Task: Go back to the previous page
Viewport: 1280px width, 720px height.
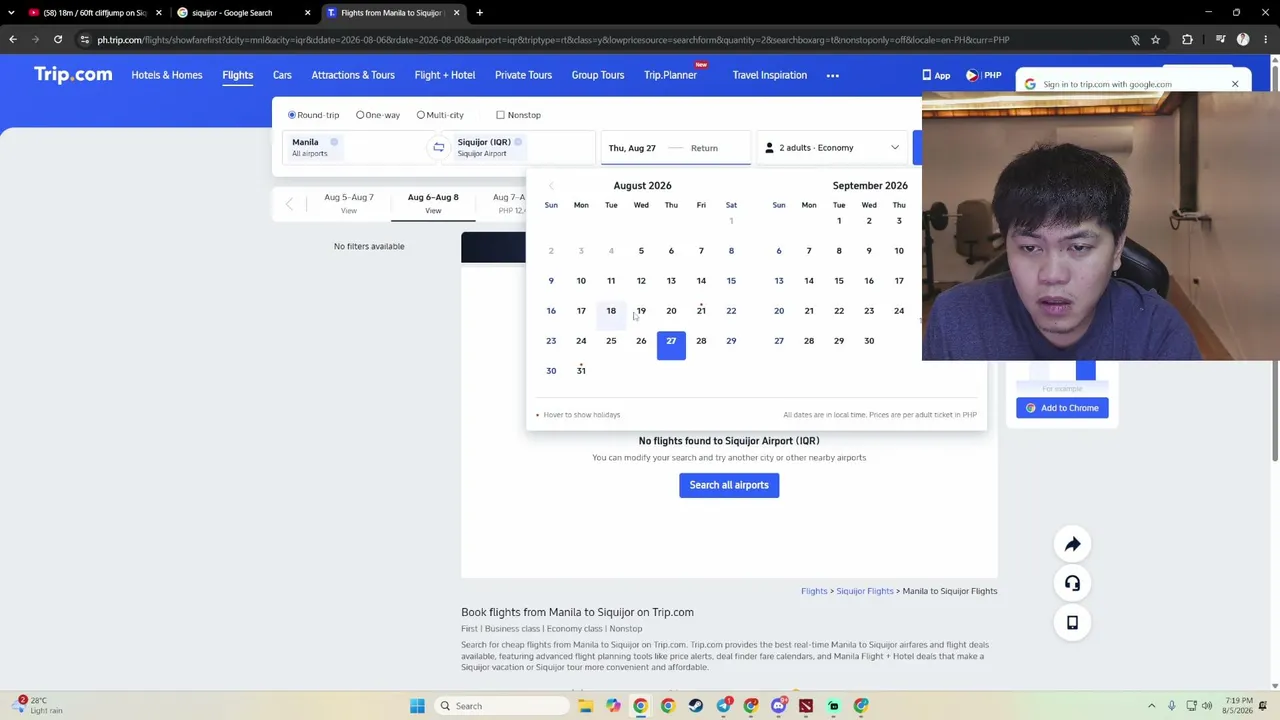Action: [x=13, y=40]
